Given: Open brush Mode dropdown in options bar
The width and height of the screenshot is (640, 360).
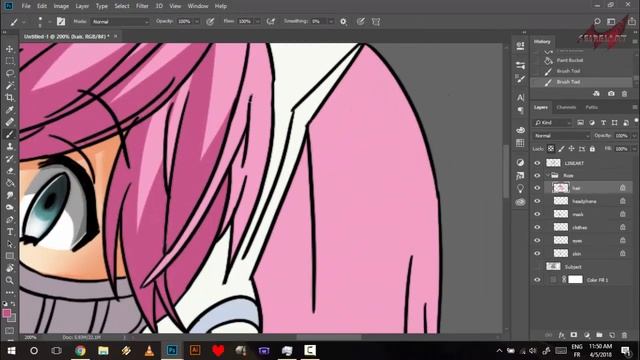Looking at the screenshot, I should click(120, 22).
